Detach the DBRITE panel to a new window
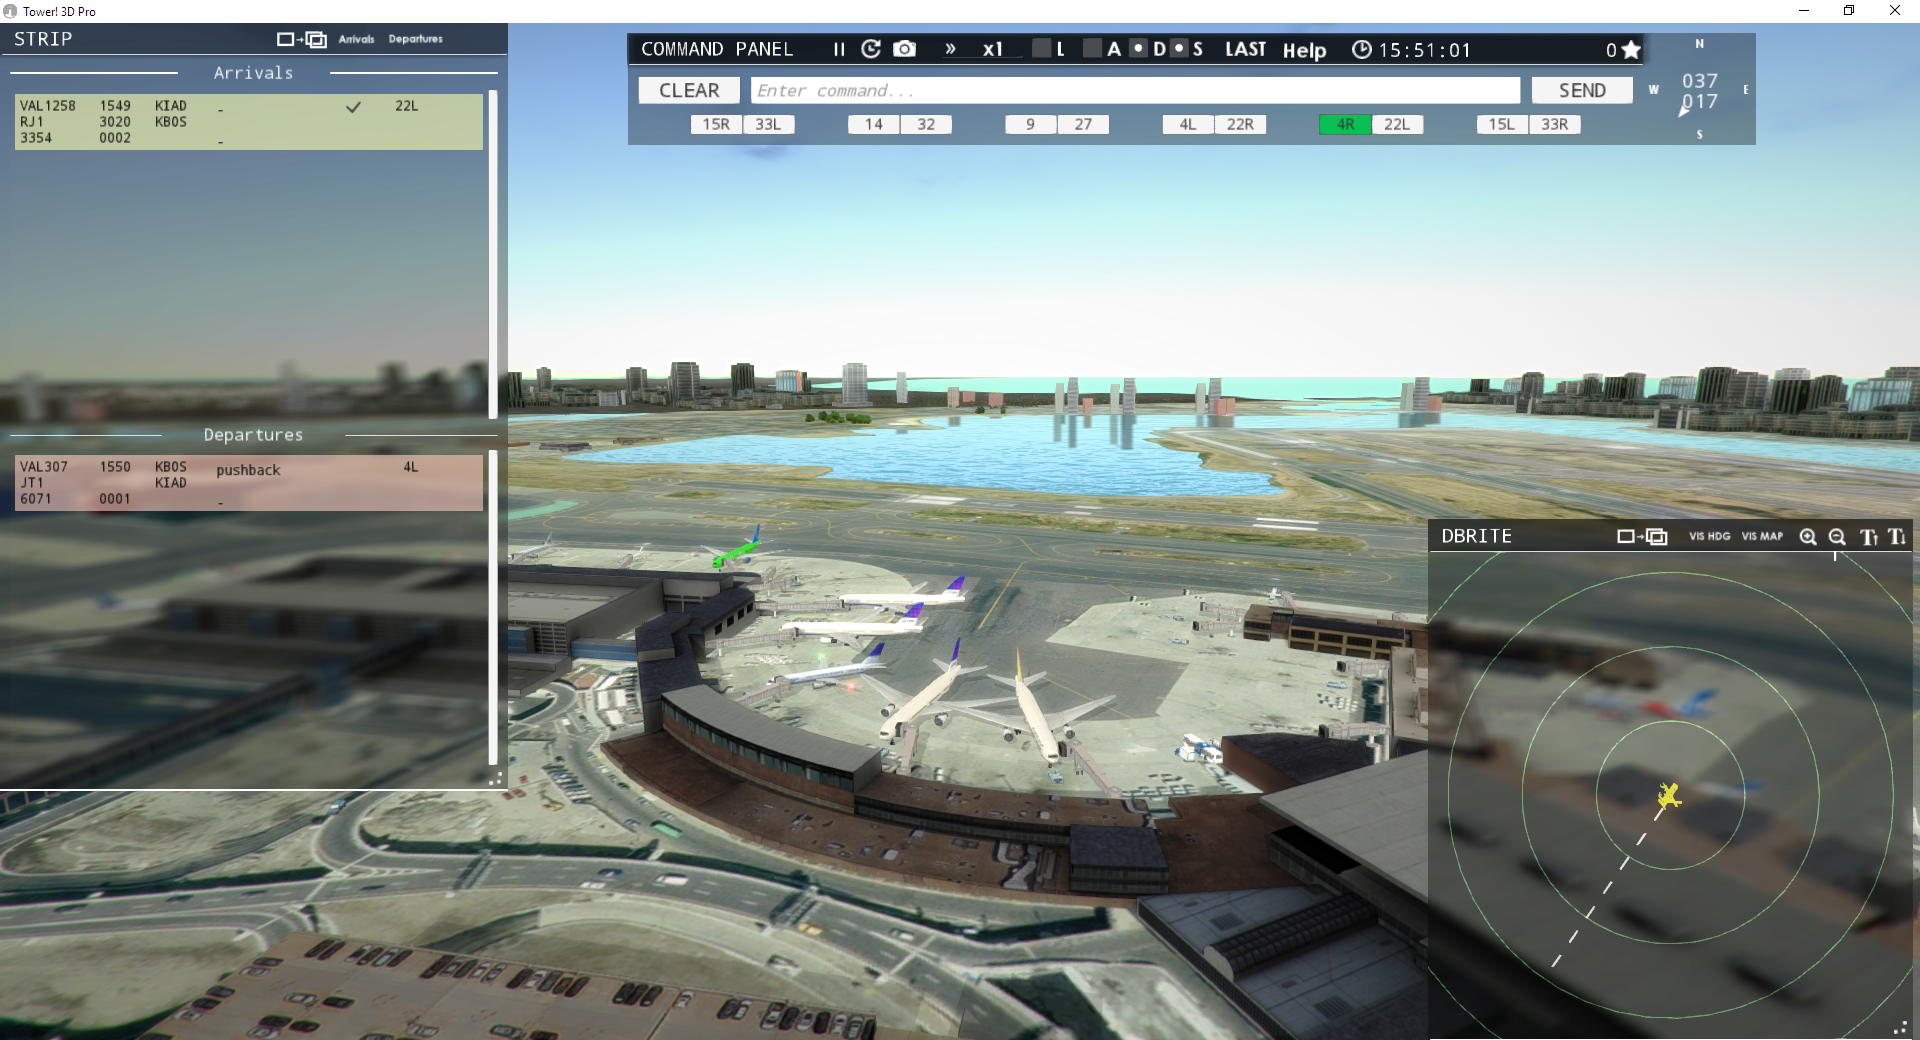Screen dimensions: 1920x1040 (1640, 537)
